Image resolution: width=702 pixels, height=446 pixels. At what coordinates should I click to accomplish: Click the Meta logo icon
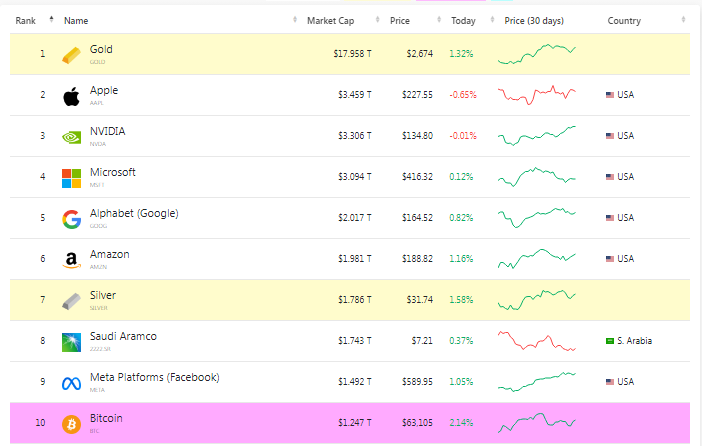tap(71, 383)
